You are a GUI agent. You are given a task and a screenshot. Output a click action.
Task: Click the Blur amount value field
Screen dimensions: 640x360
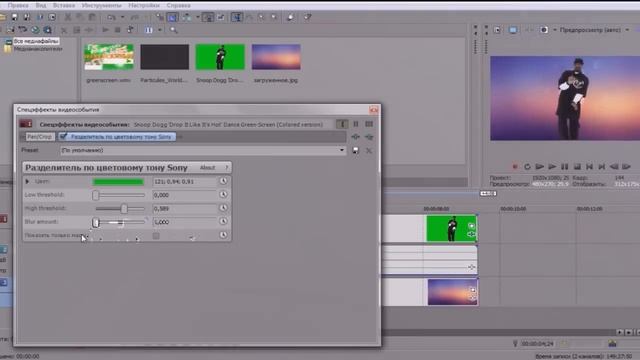tap(184, 222)
